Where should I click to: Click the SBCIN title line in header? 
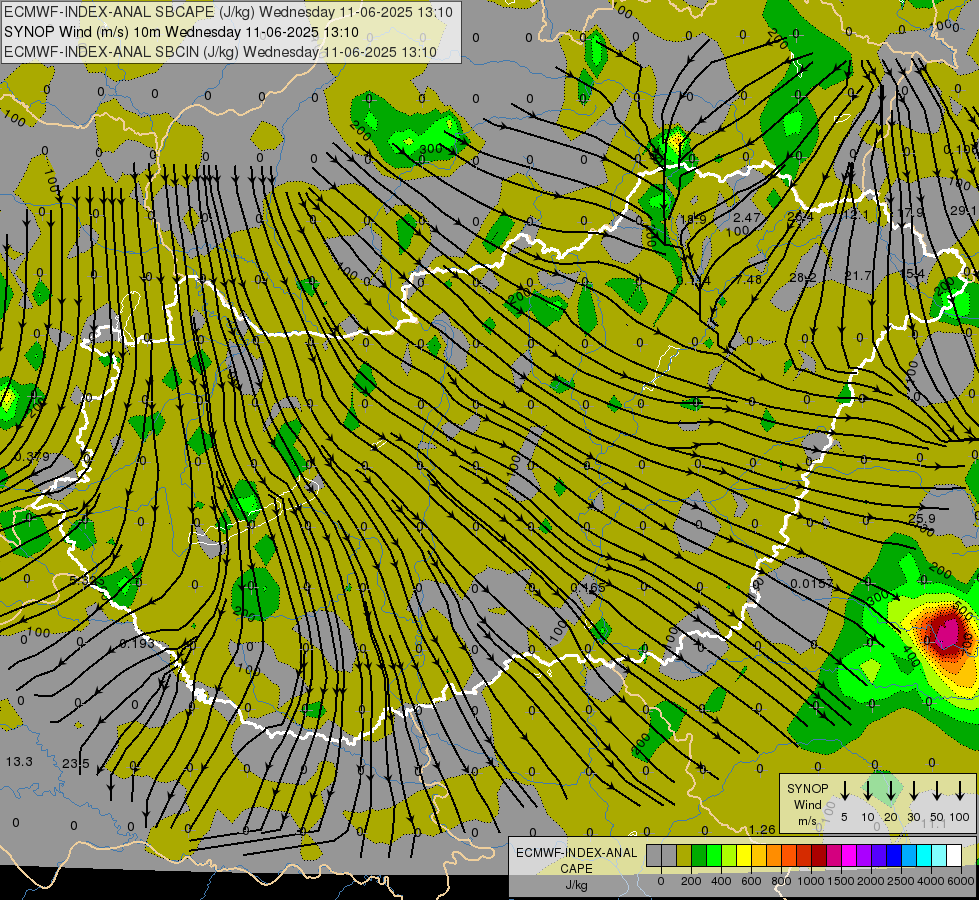(x=220, y=52)
